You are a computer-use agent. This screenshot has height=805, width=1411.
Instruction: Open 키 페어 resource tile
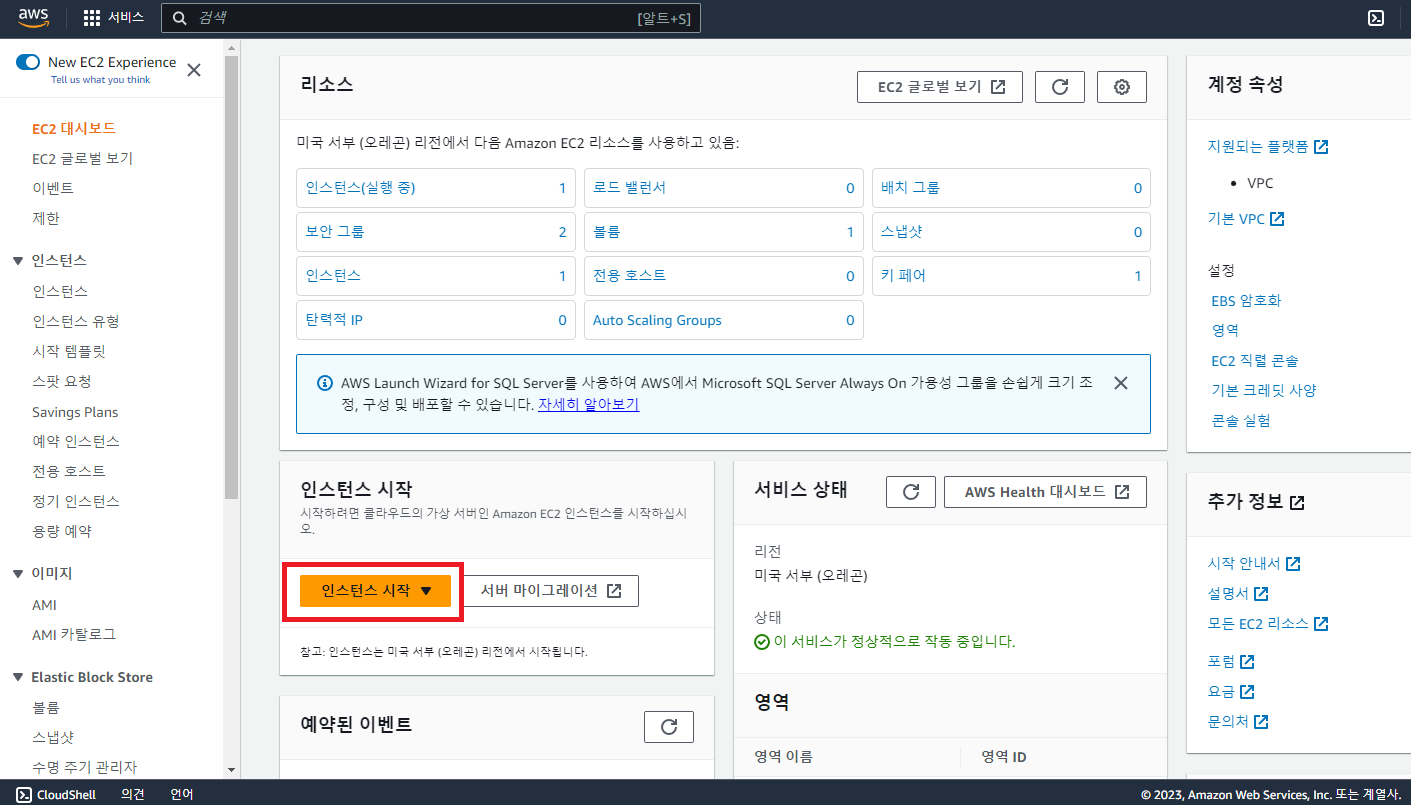pyautogui.click(x=1011, y=276)
